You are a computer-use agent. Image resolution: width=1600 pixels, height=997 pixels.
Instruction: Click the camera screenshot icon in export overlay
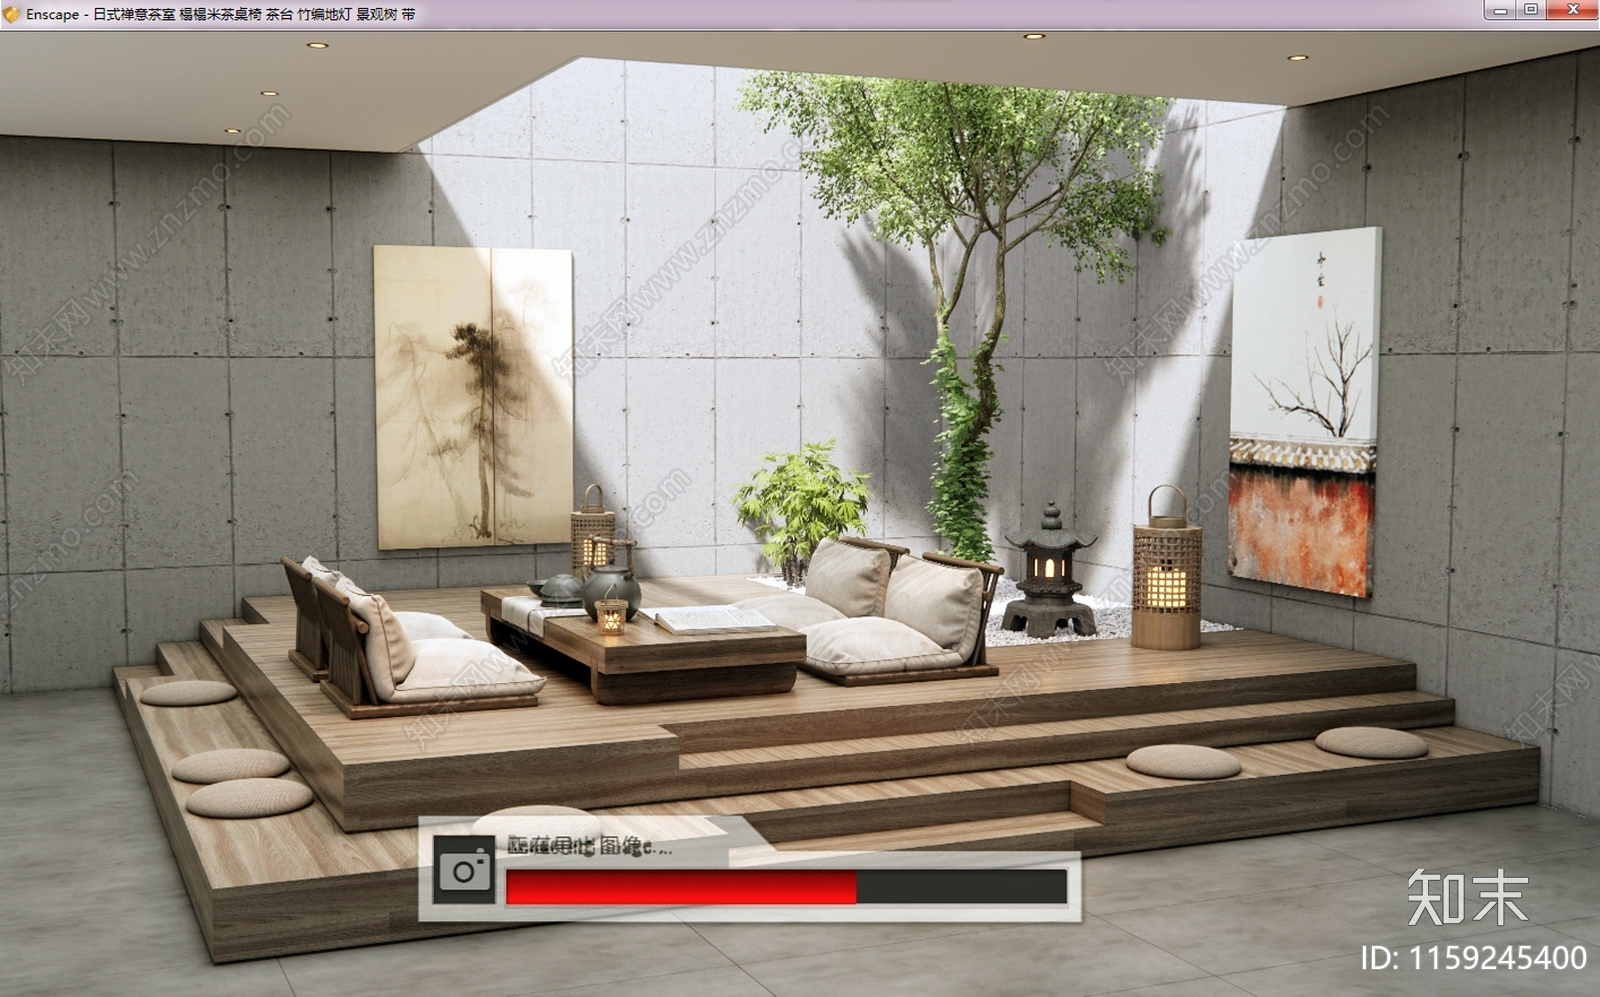tap(465, 870)
